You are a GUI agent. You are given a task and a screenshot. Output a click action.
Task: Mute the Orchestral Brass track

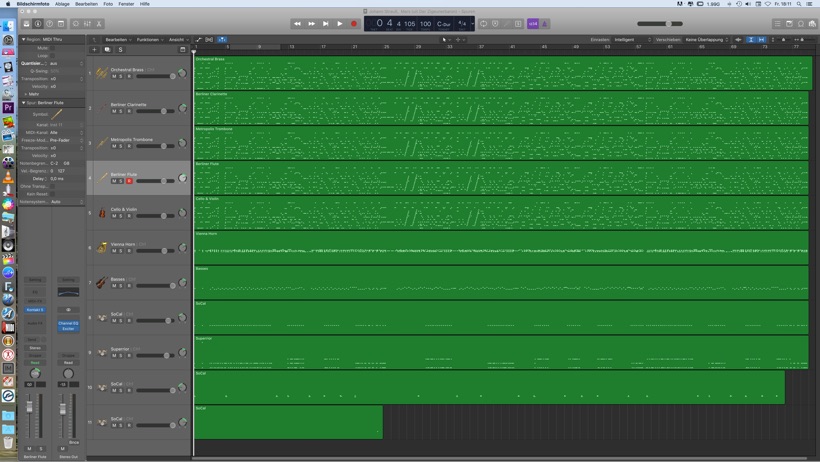point(114,76)
